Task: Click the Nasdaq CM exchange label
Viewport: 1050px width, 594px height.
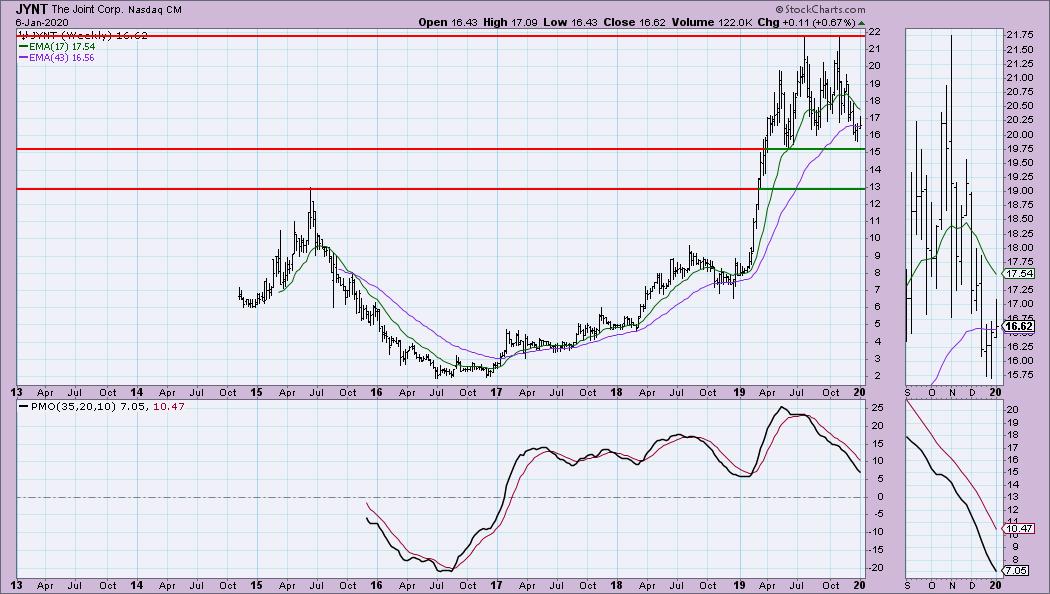Action: click(x=154, y=10)
